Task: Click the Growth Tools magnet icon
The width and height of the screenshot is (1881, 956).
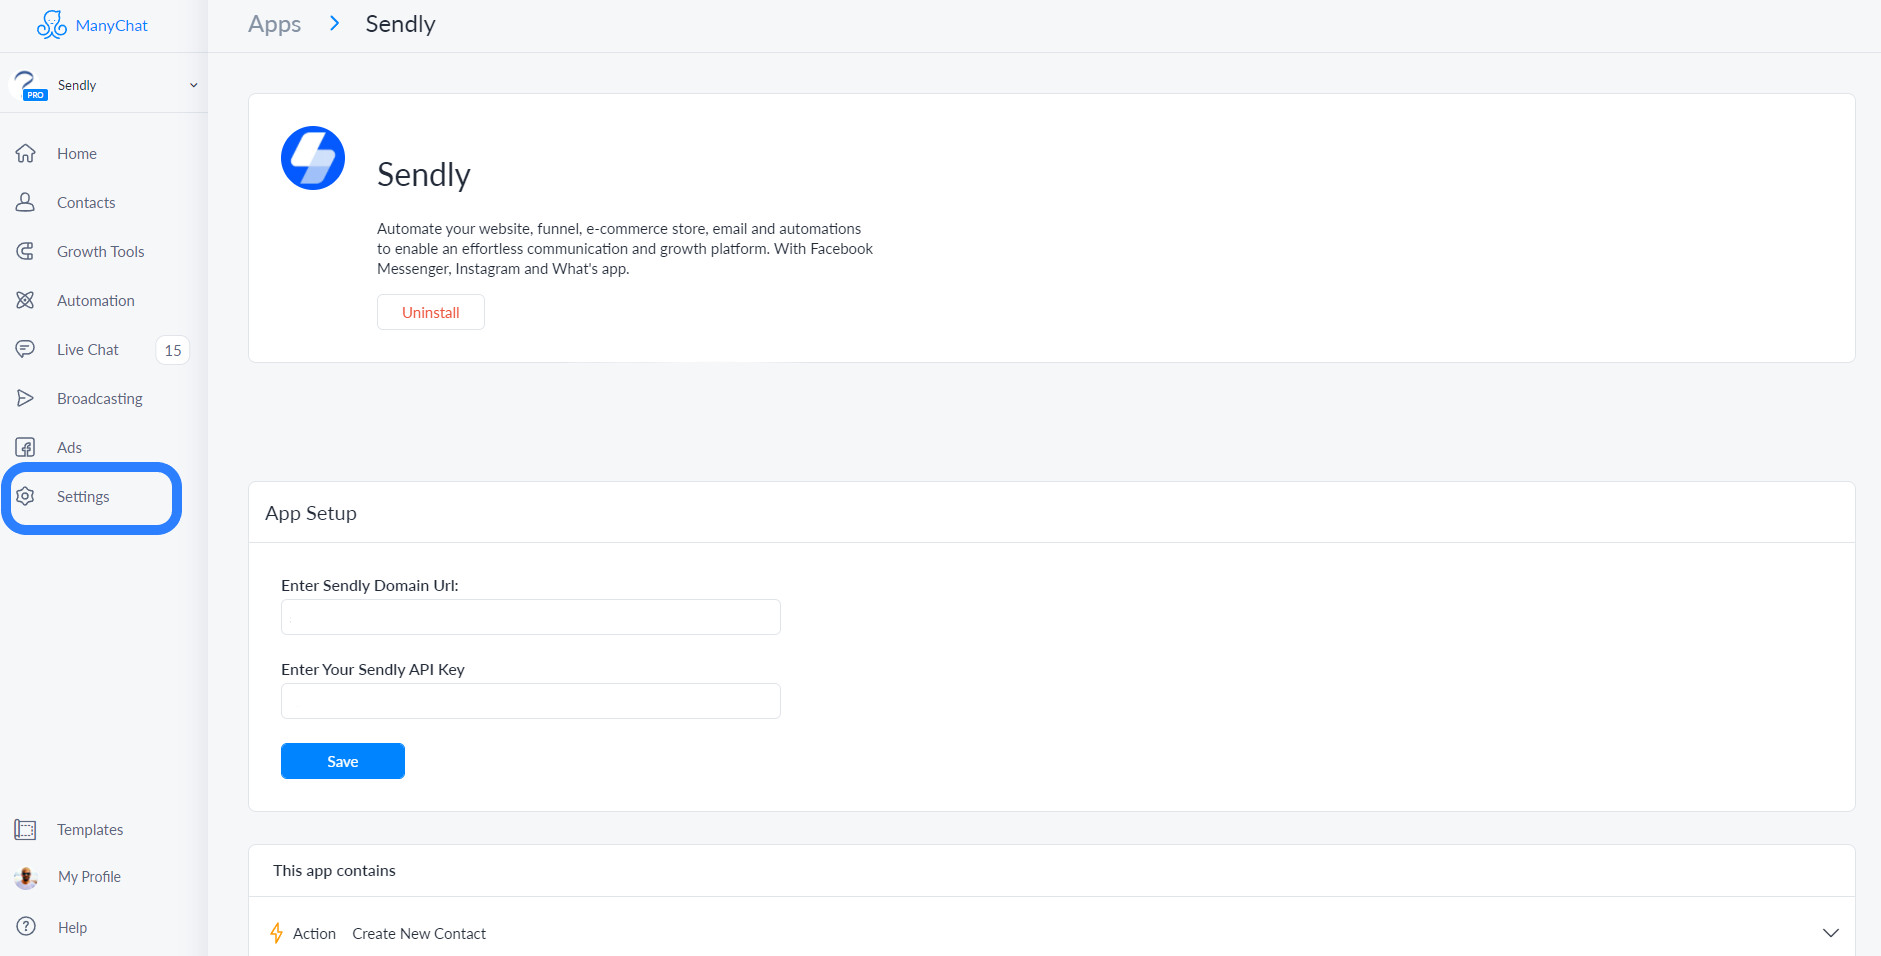Action: 26,251
